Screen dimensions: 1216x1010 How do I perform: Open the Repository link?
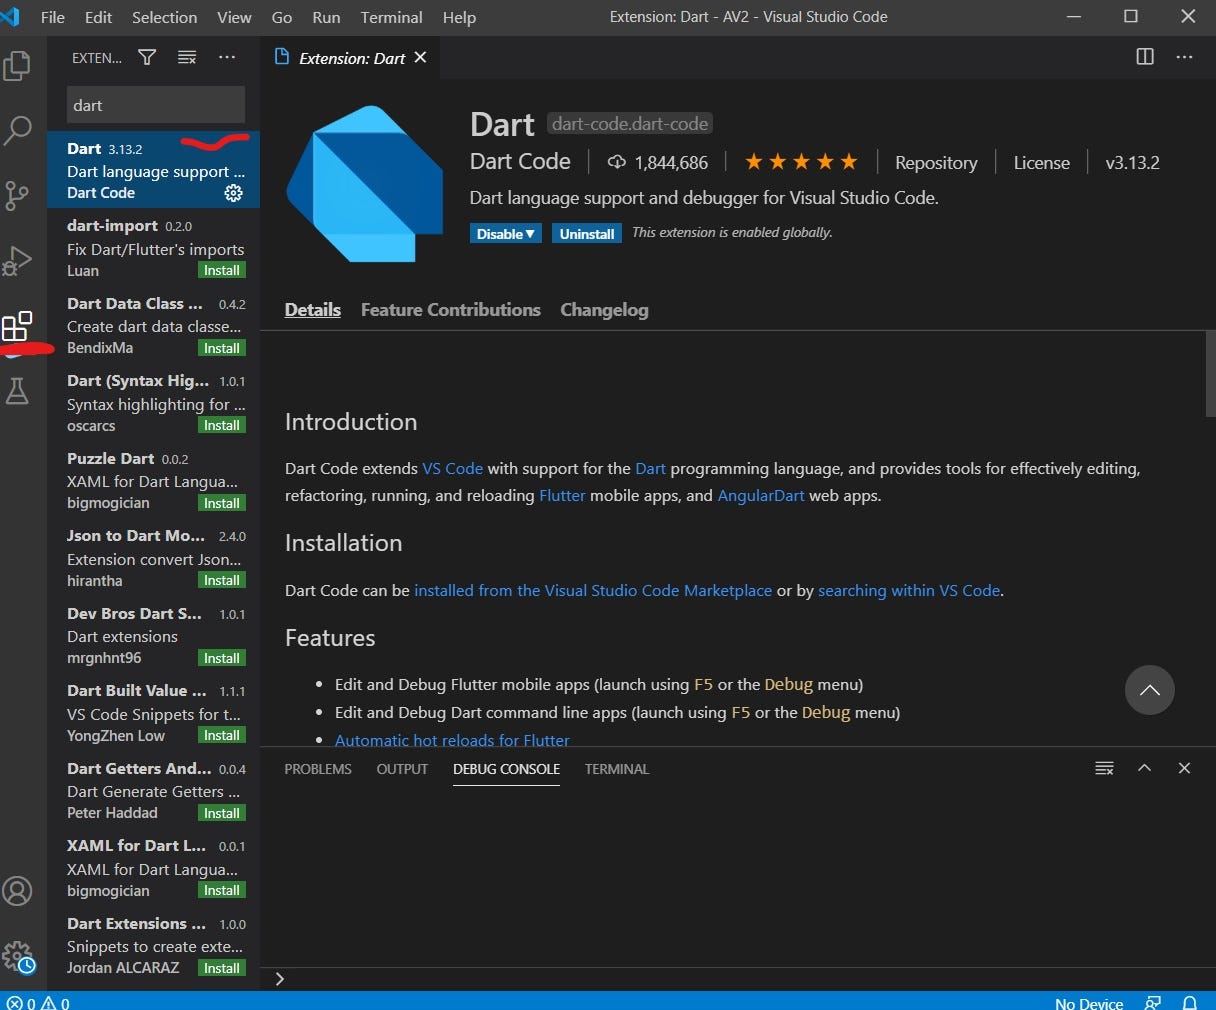point(936,162)
